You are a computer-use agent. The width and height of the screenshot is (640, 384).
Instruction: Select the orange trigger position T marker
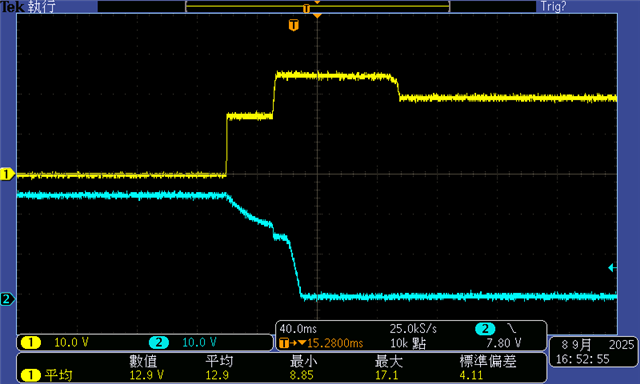point(293,25)
